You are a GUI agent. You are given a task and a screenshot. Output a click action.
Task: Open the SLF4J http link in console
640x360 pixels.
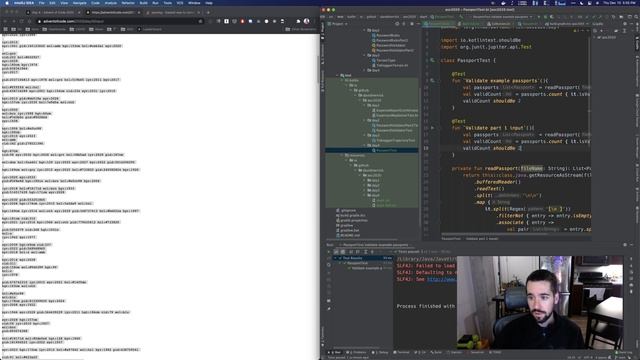[442, 279]
